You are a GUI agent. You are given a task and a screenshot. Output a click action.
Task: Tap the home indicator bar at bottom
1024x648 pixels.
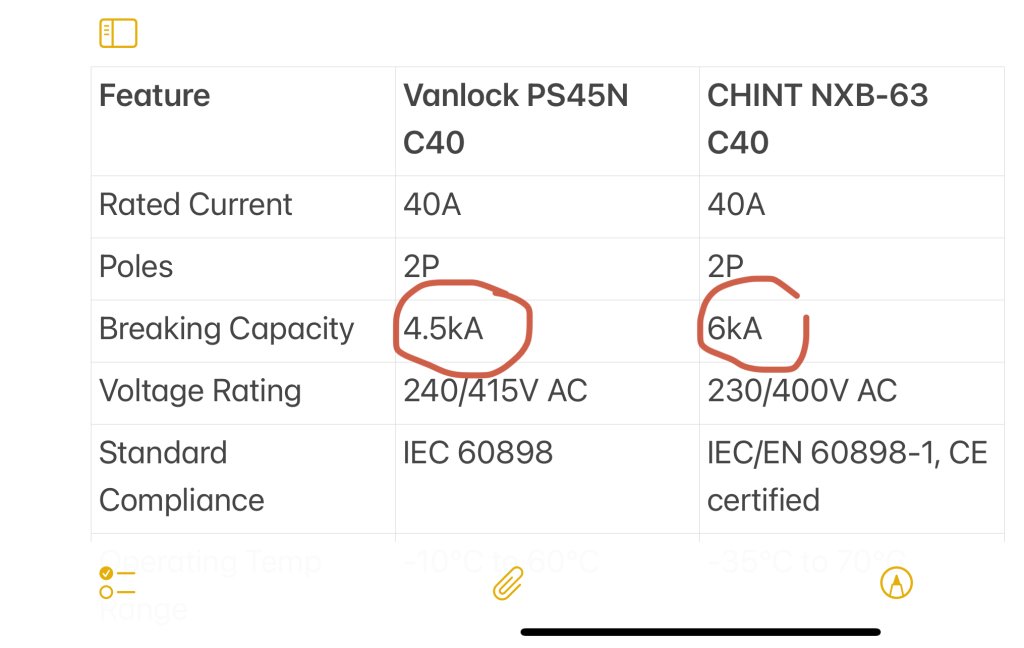(x=701, y=632)
